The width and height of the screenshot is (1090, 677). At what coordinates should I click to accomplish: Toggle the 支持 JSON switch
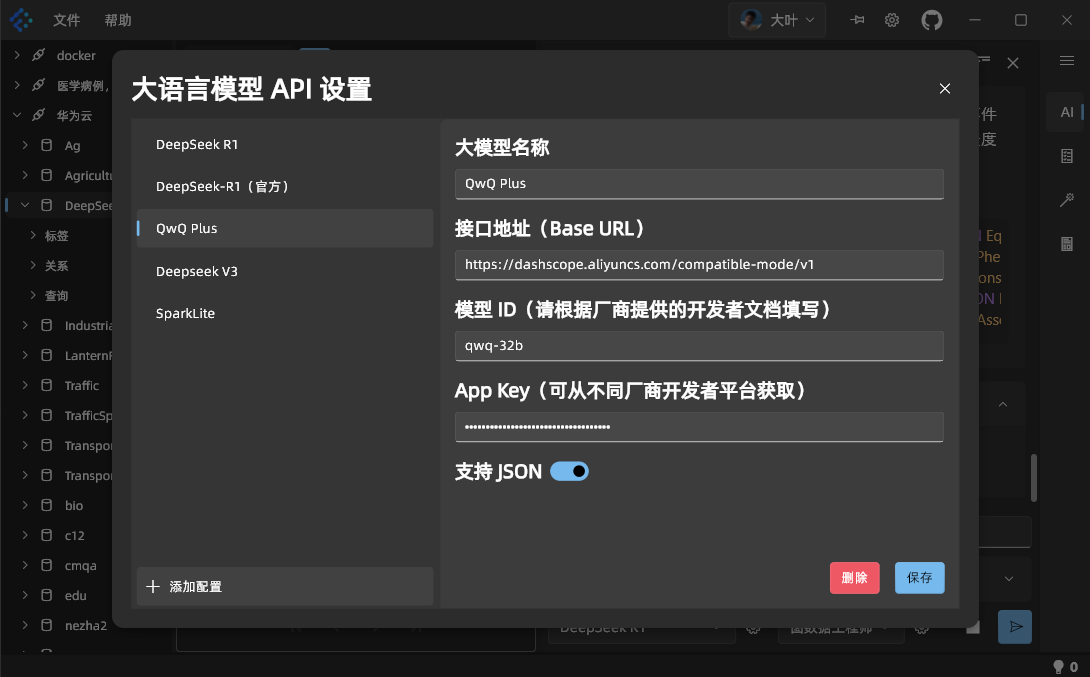[x=570, y=471]
